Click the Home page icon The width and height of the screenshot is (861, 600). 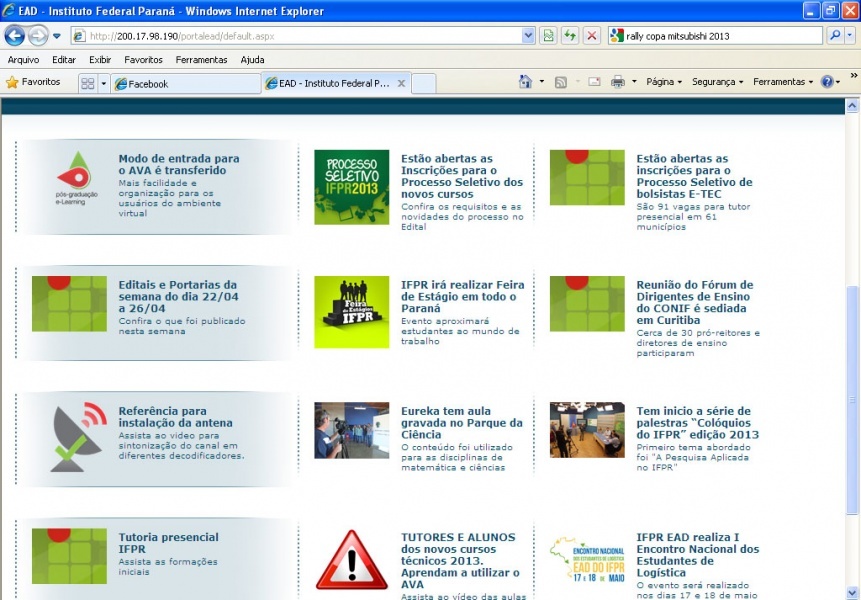tap(525, 82)
